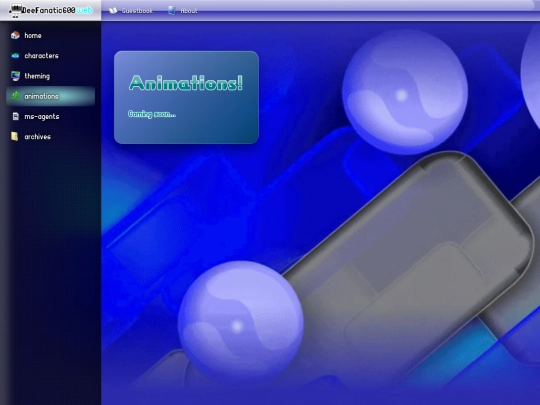The height and width of the screenshot is (405, 540).
Task: Open the ms-agents section
Action: 42,116
